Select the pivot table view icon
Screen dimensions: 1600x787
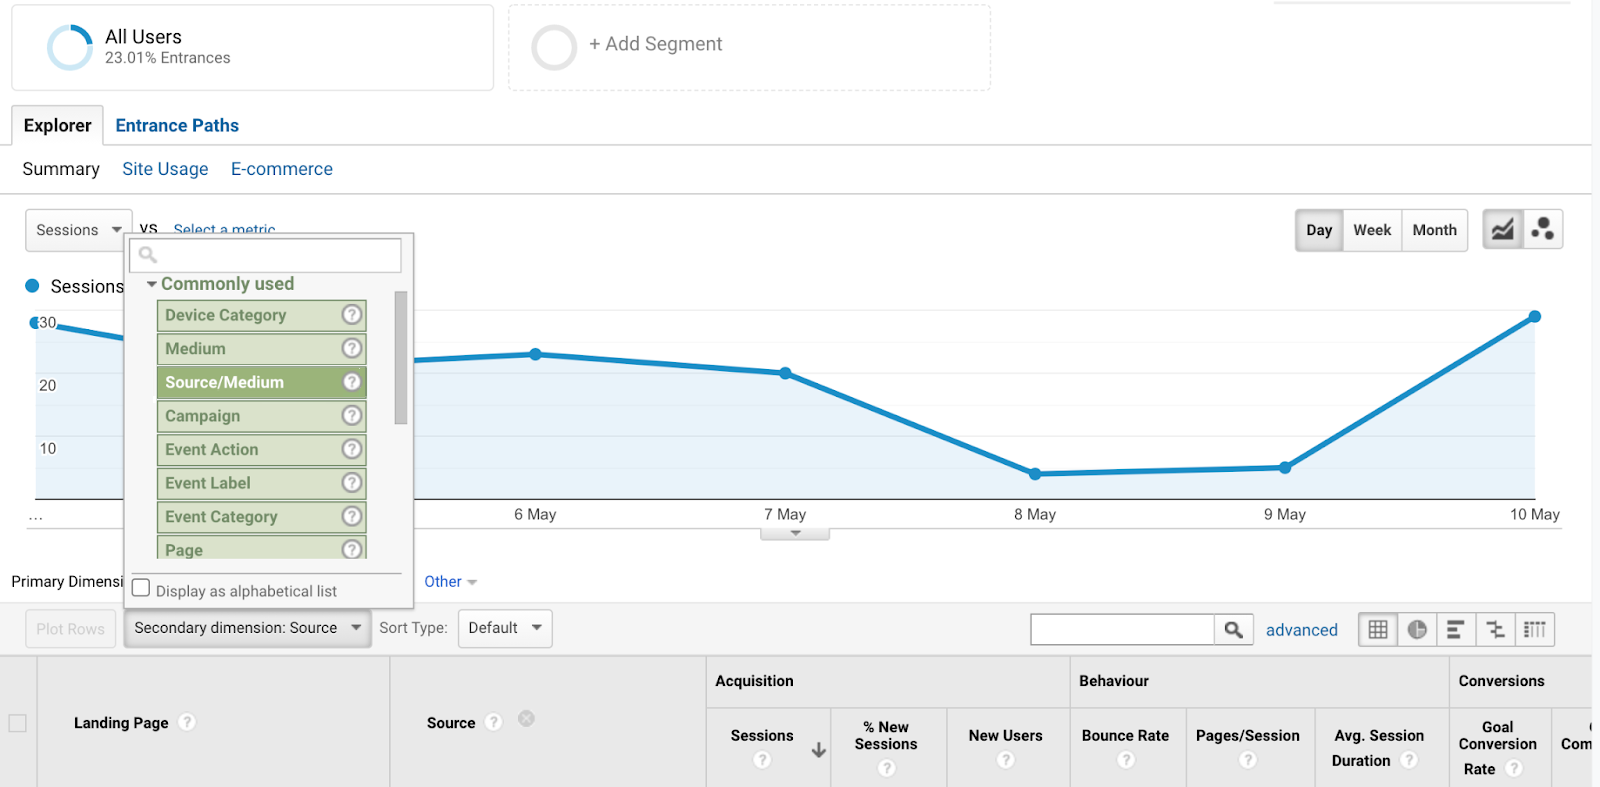pos(1535,629)
